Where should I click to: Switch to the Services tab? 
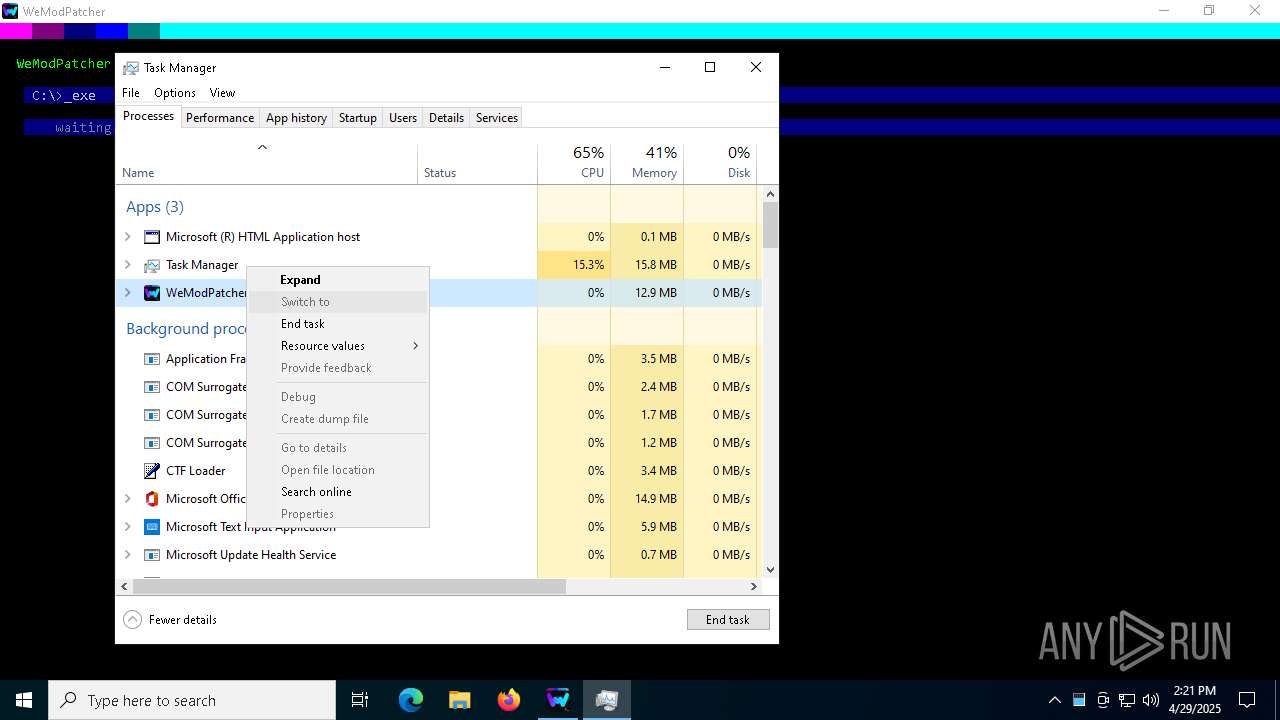coord(497,118)
